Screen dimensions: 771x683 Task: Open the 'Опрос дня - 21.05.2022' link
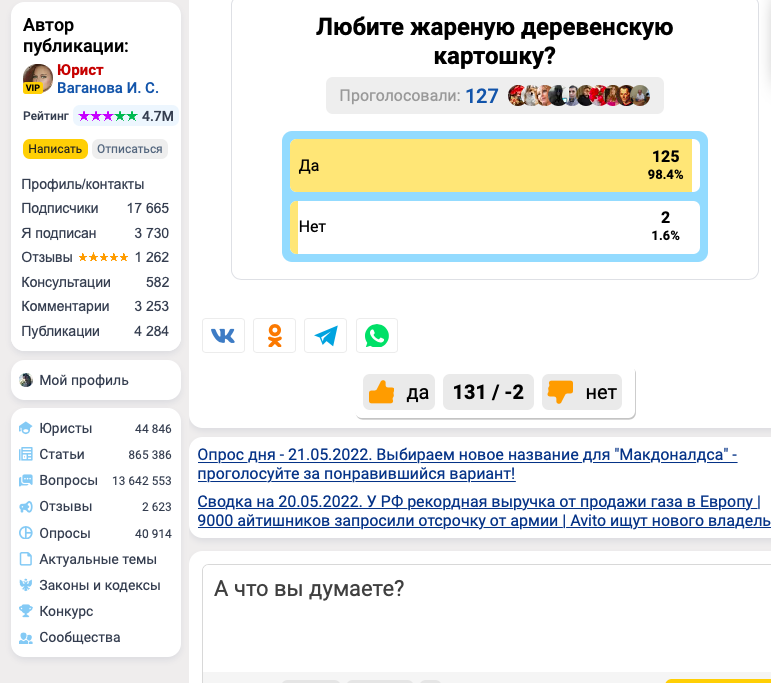coord(466,464)
